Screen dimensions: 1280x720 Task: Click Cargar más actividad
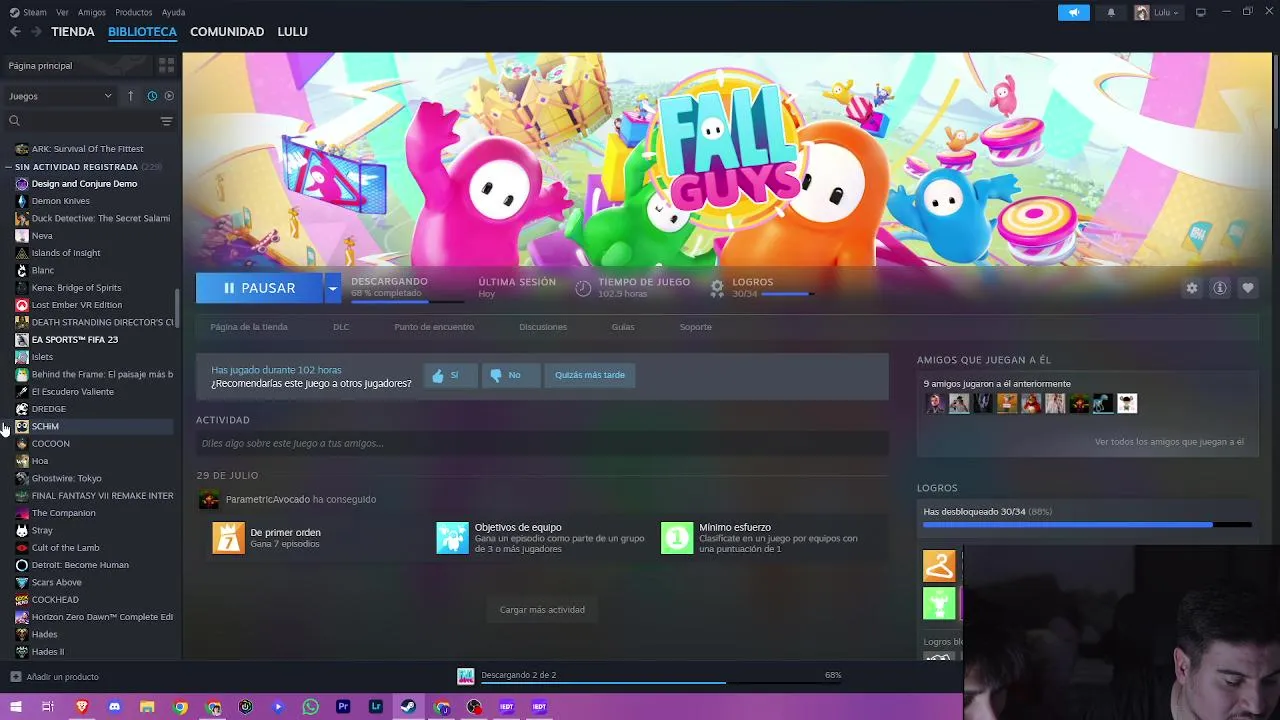tap(542, 609)
